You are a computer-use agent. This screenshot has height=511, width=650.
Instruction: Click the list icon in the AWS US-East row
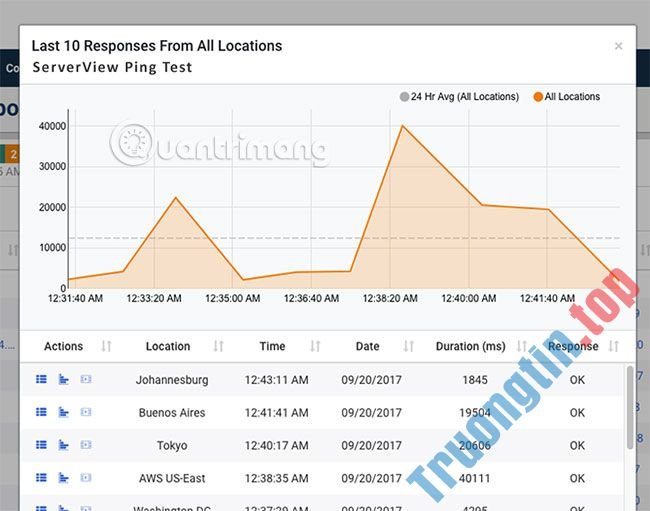[x=41, y=478]
